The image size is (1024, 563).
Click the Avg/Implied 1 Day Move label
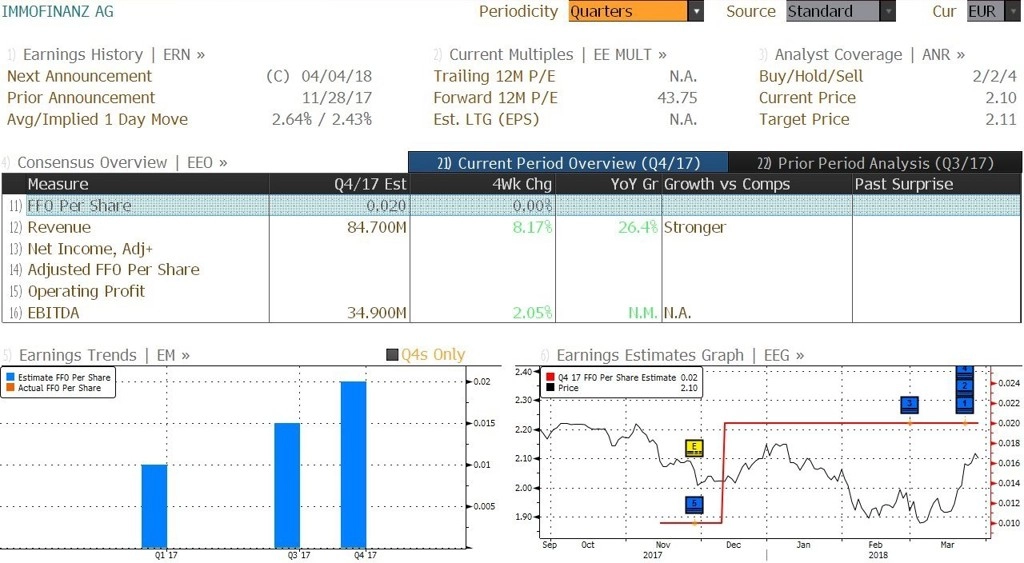coord(97,120)
